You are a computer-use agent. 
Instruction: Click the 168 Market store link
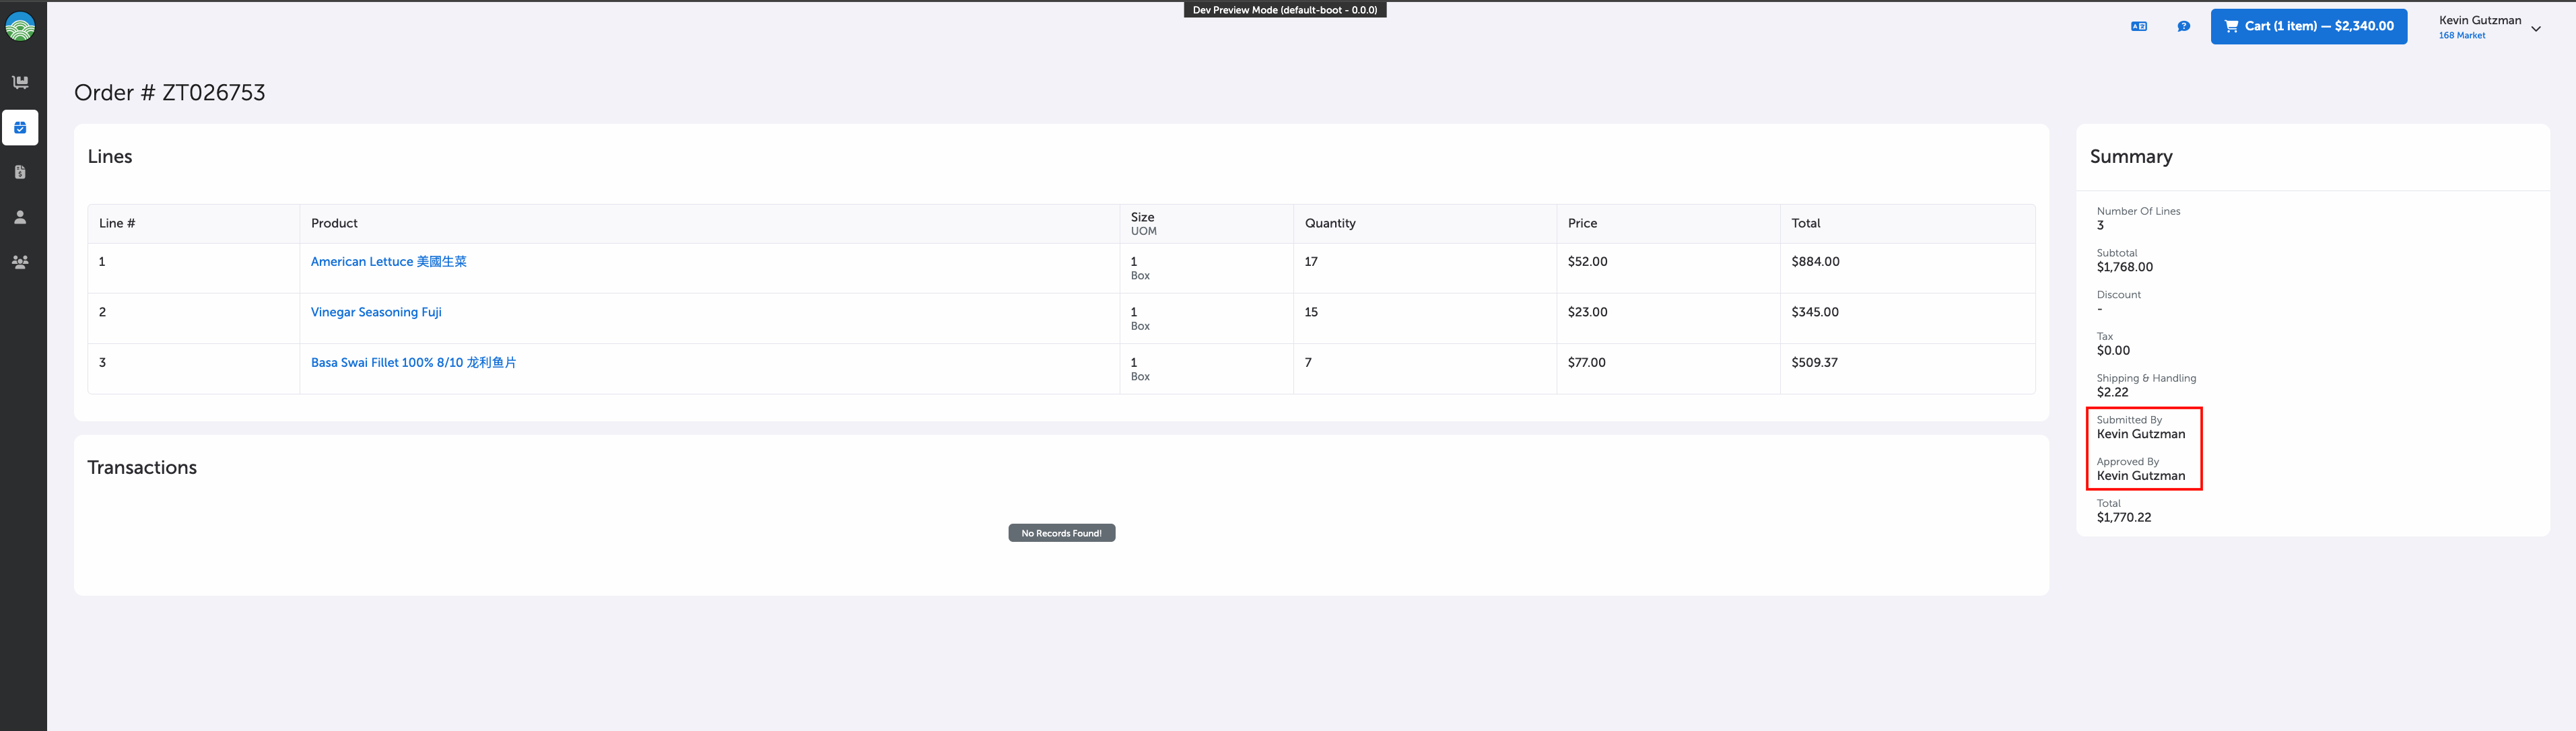point(2461,36)
